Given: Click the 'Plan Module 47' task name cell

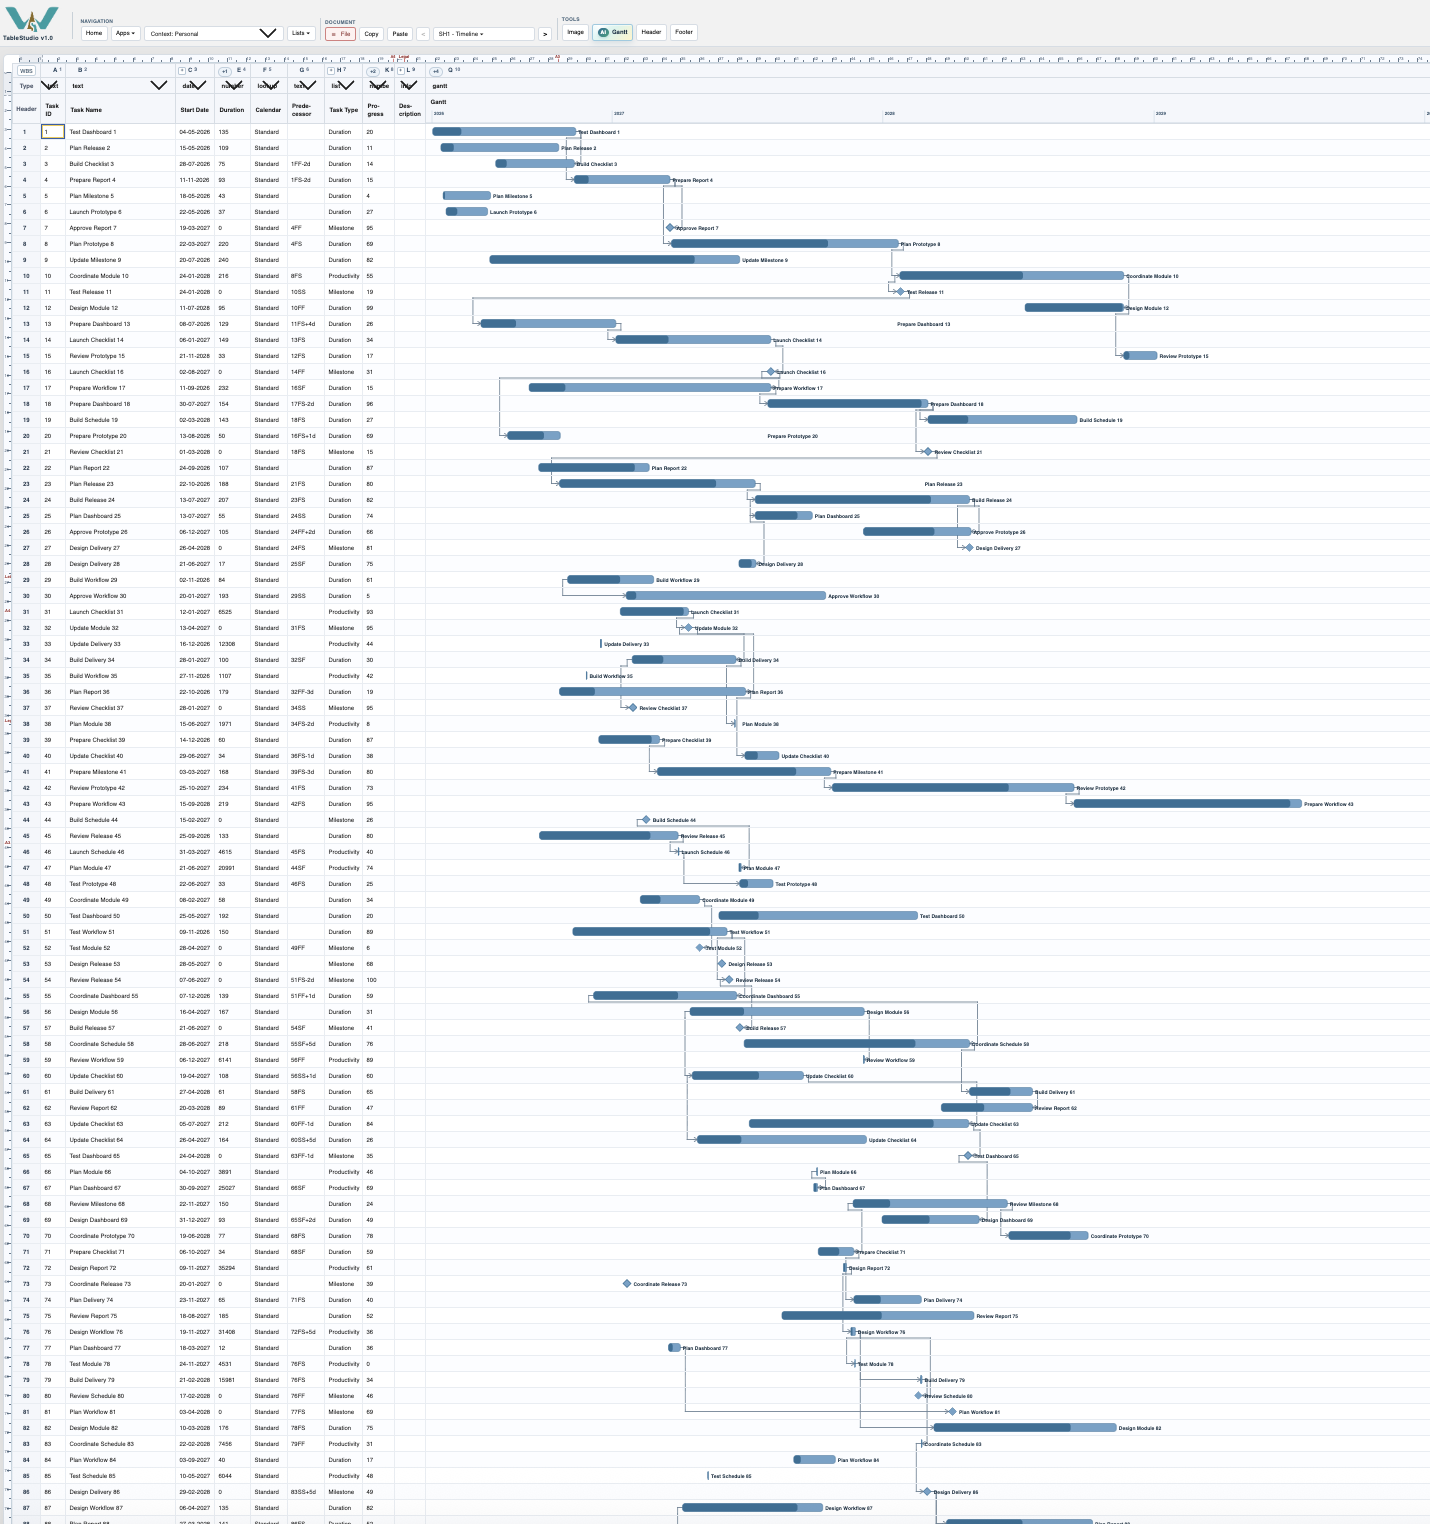Looking at the screenshot, I should [x=121, y=868].
